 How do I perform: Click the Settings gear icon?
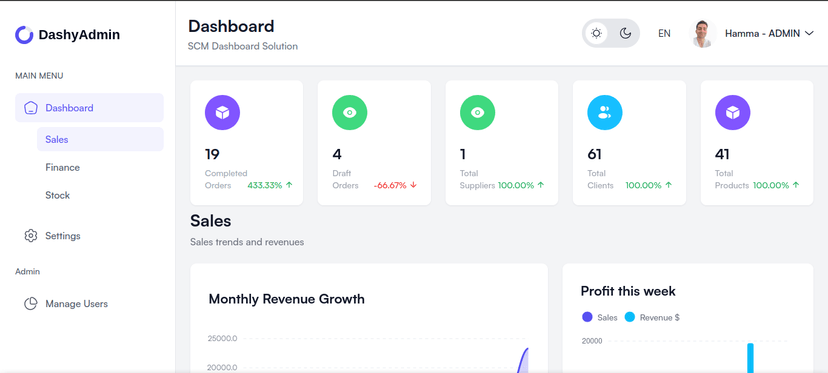tap(31, 236)
